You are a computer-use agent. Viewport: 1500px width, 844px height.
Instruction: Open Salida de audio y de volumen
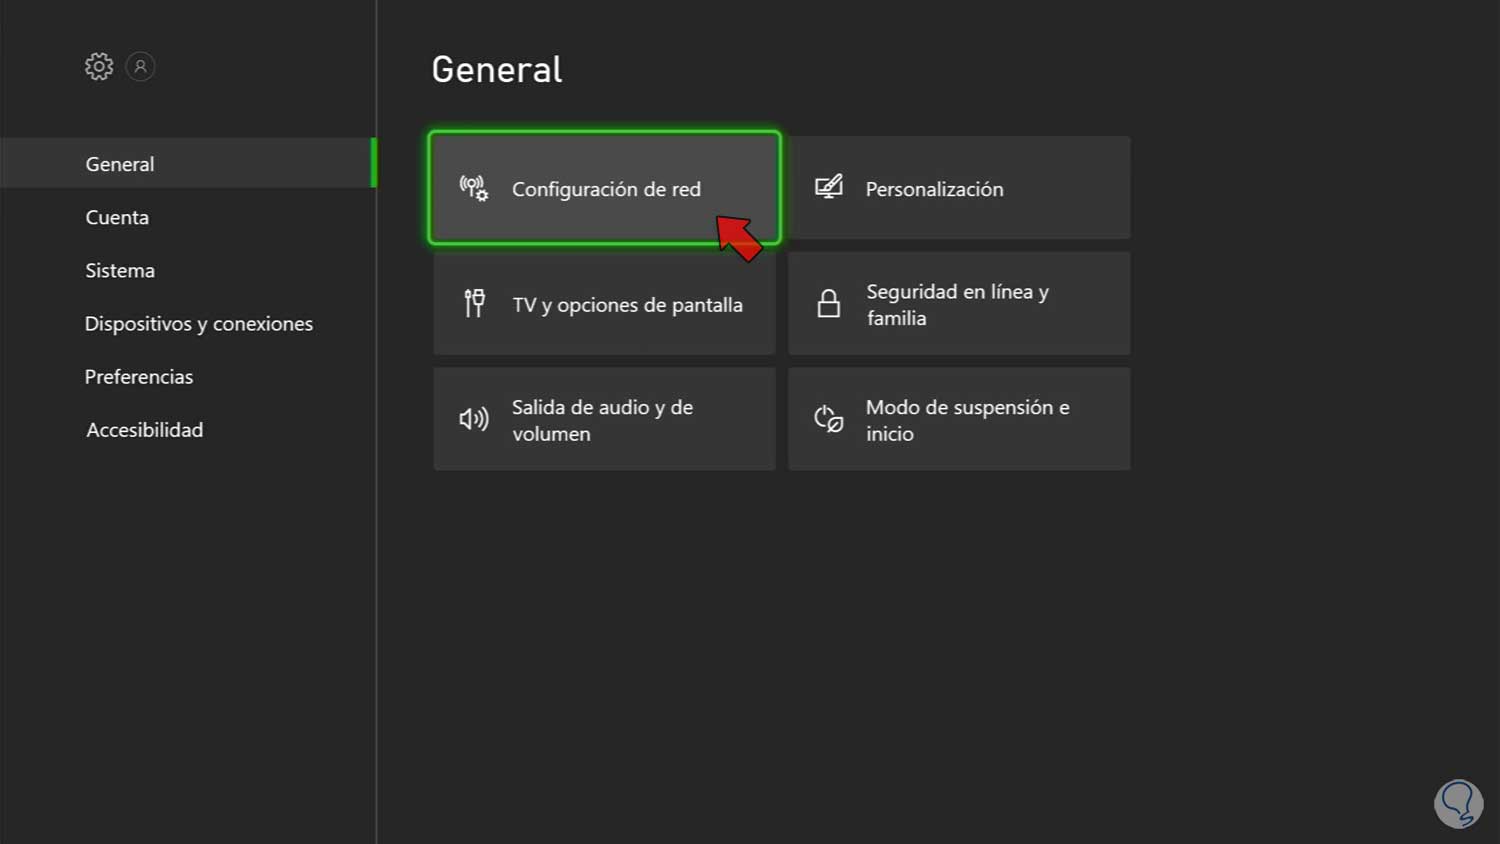pos(603,420)
